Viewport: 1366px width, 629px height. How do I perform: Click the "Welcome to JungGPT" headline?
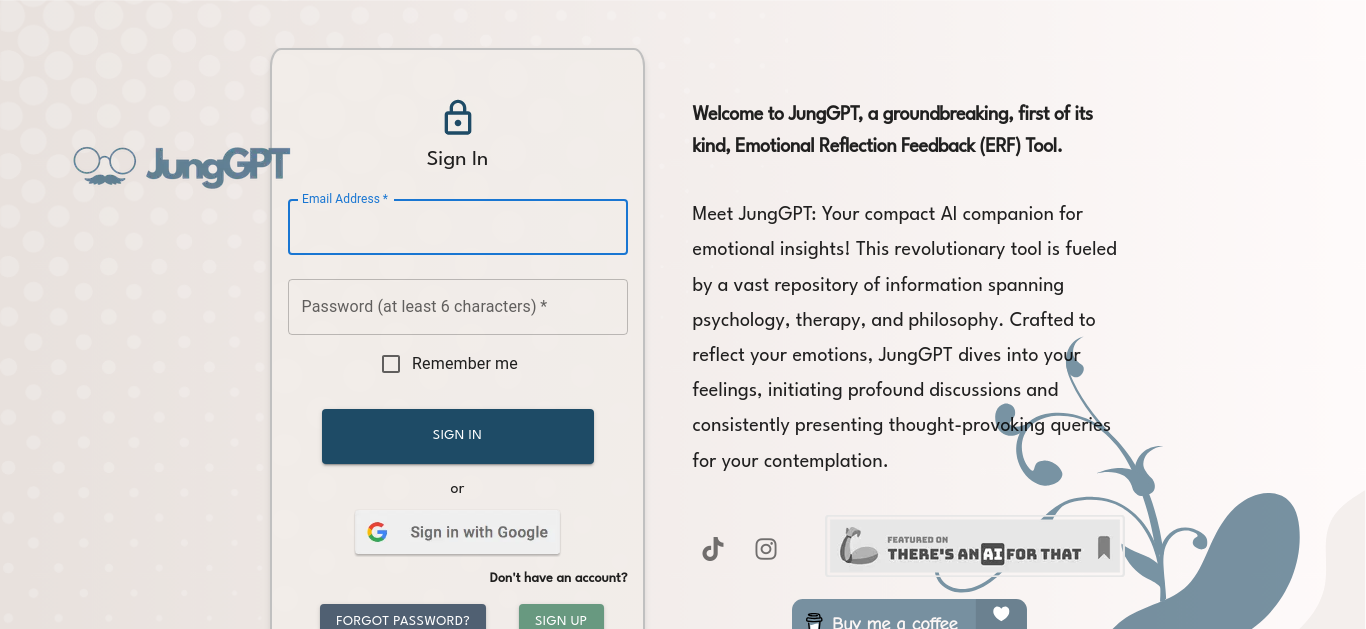pyautogui.click(x=892, y=129)
